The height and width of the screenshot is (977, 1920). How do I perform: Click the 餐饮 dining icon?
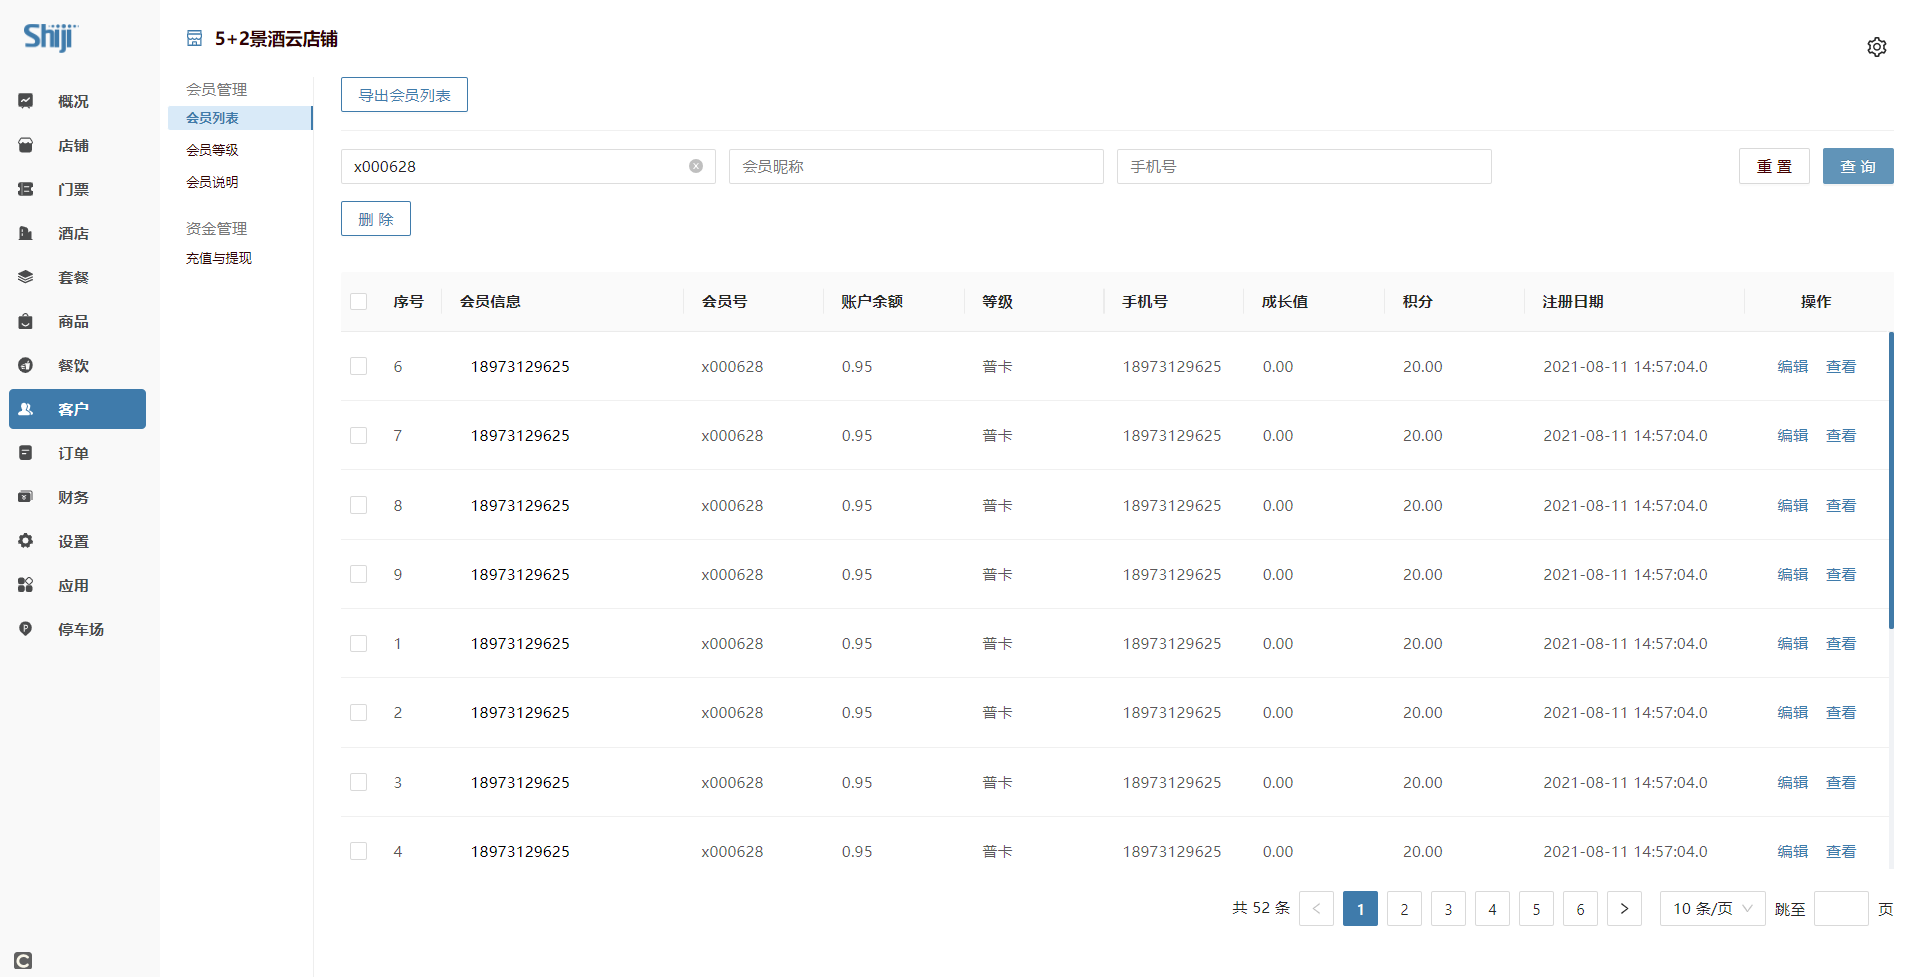tap(26, 365)
